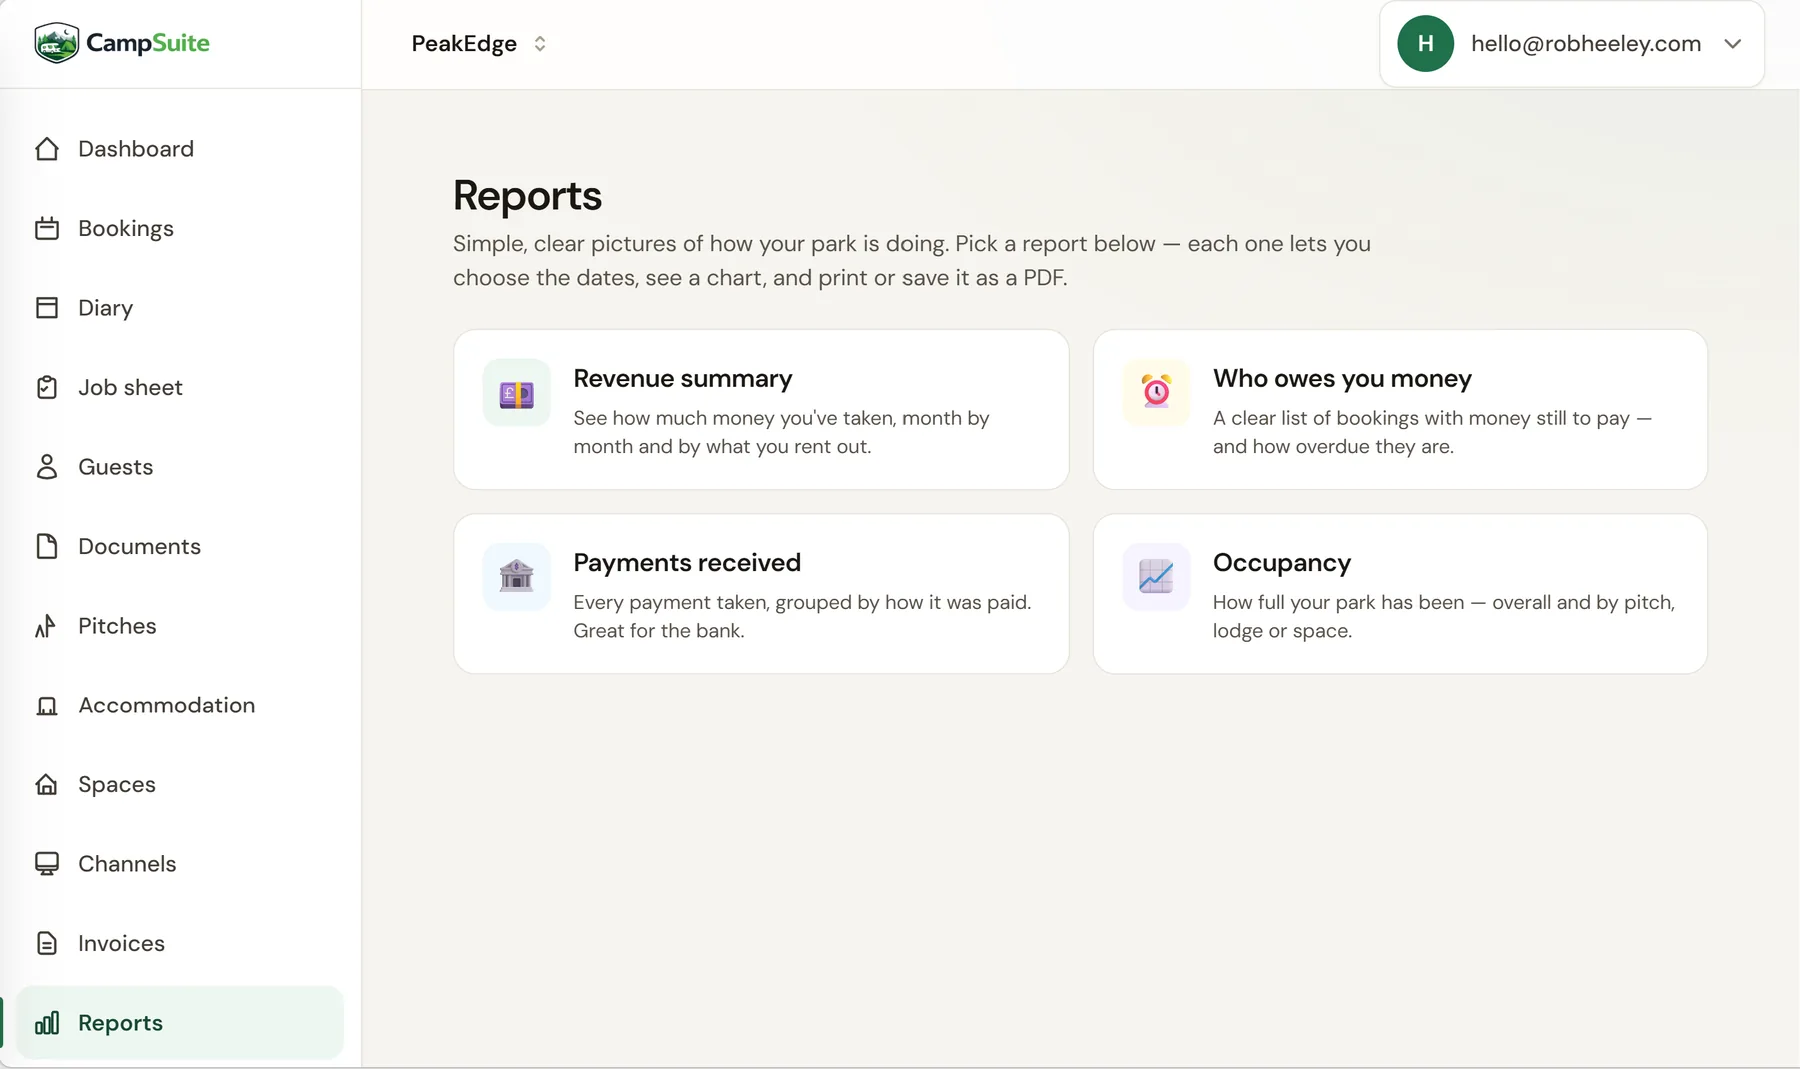Click the Revenue summary banknote icon
Viewport: 1800px width, 1069px height.
pyautogui.click(x=517, y=393)
